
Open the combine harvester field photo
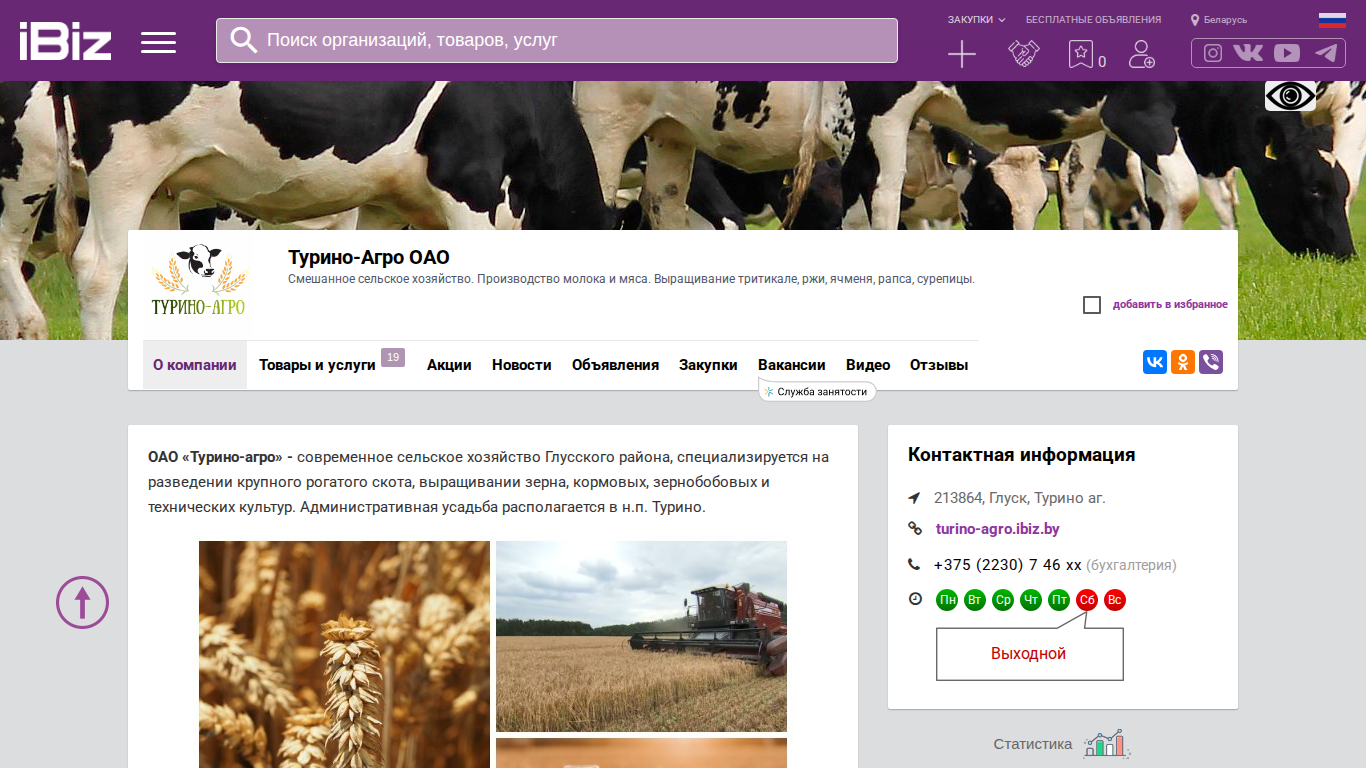click(x=641, y=636)
